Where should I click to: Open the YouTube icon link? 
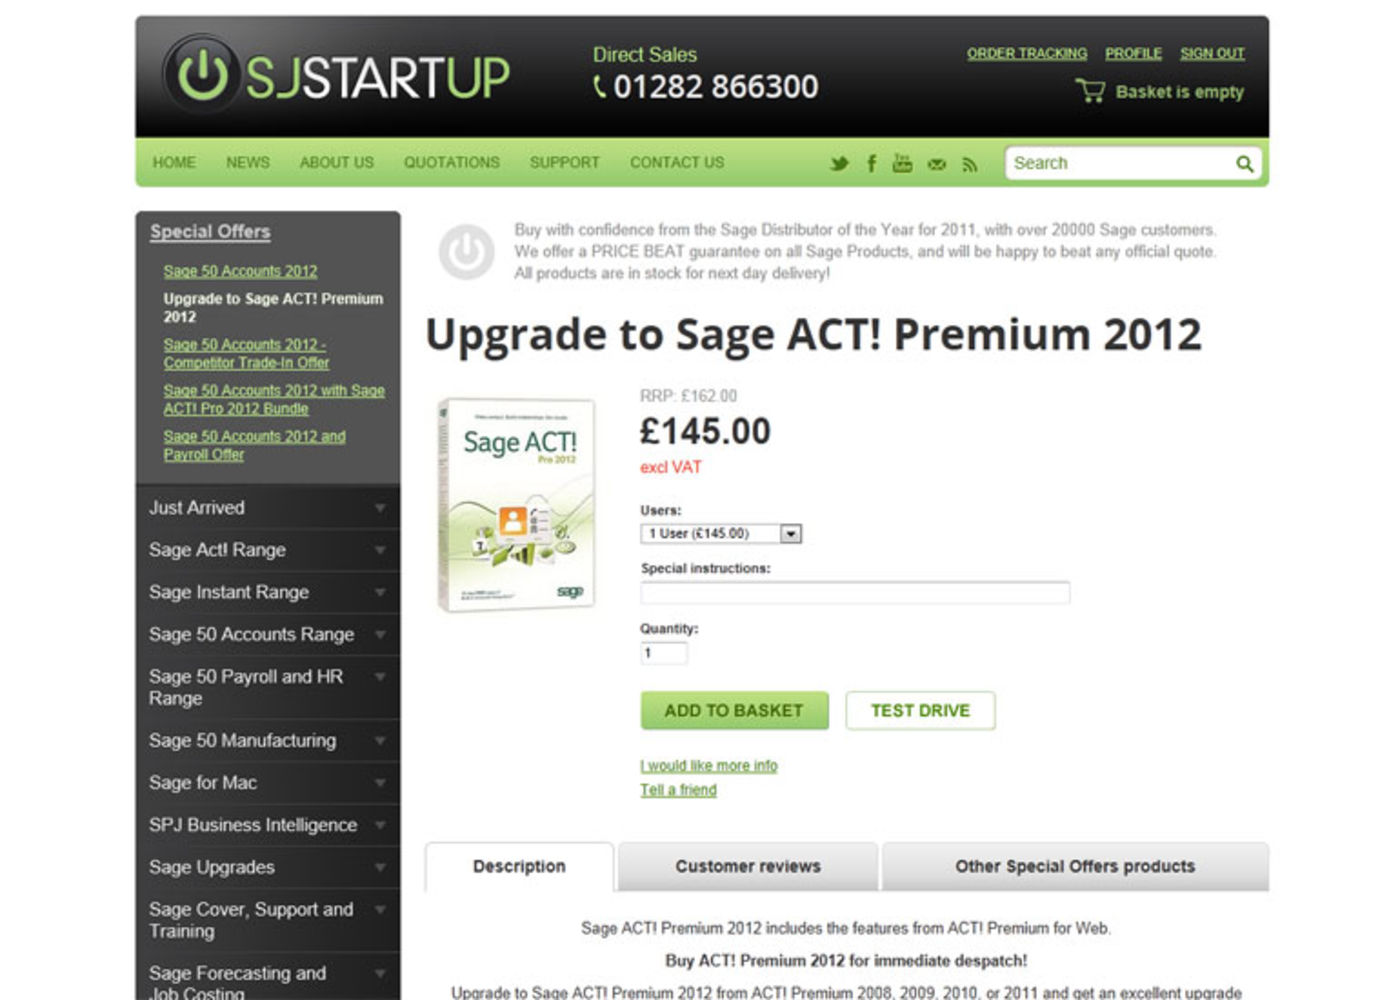point(902,163)
